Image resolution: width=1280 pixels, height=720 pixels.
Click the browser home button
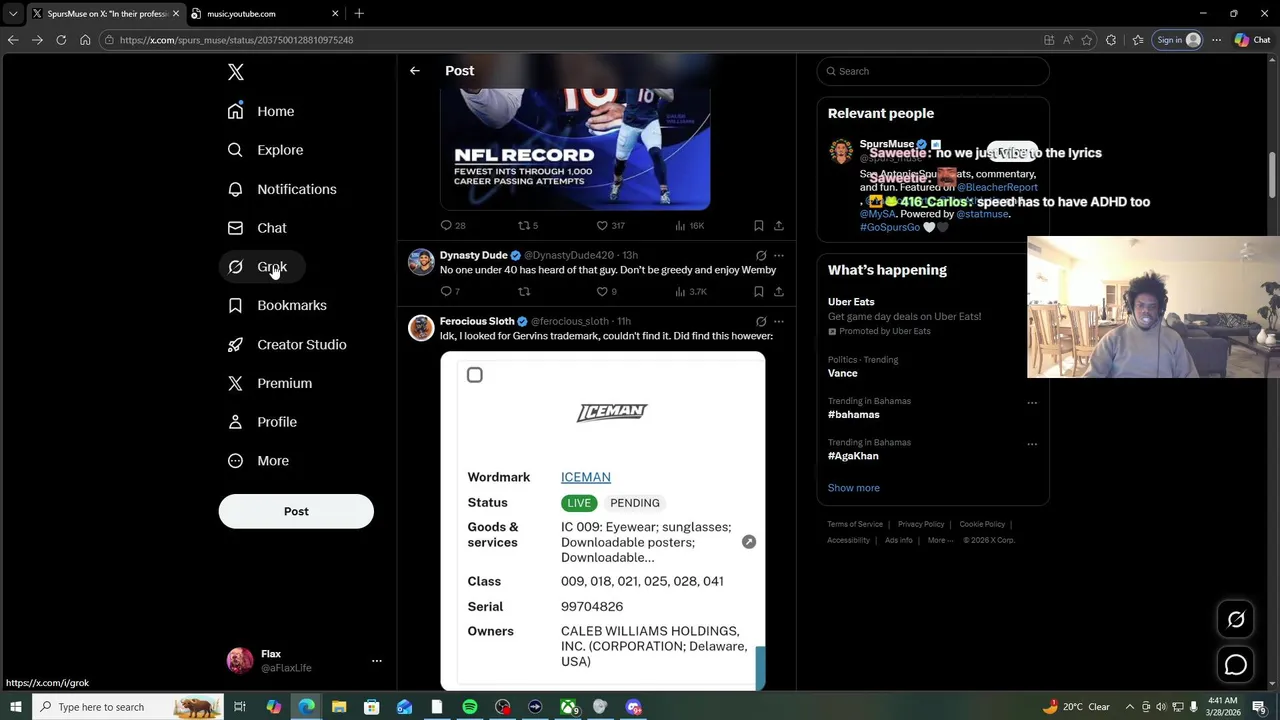click(x=85, y=40)
